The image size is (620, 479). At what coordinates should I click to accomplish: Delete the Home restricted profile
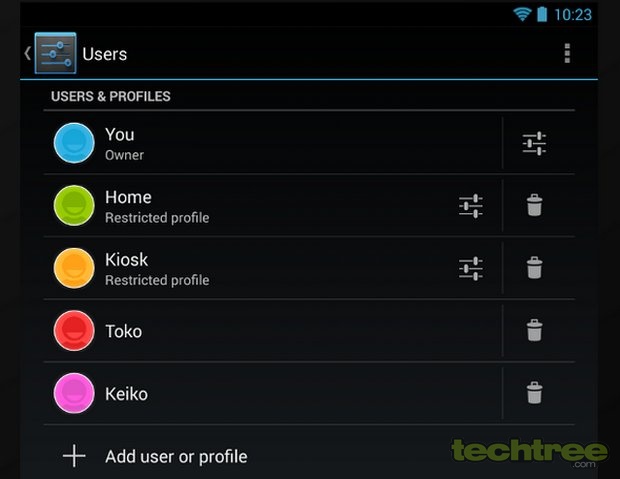click(534, 205)
